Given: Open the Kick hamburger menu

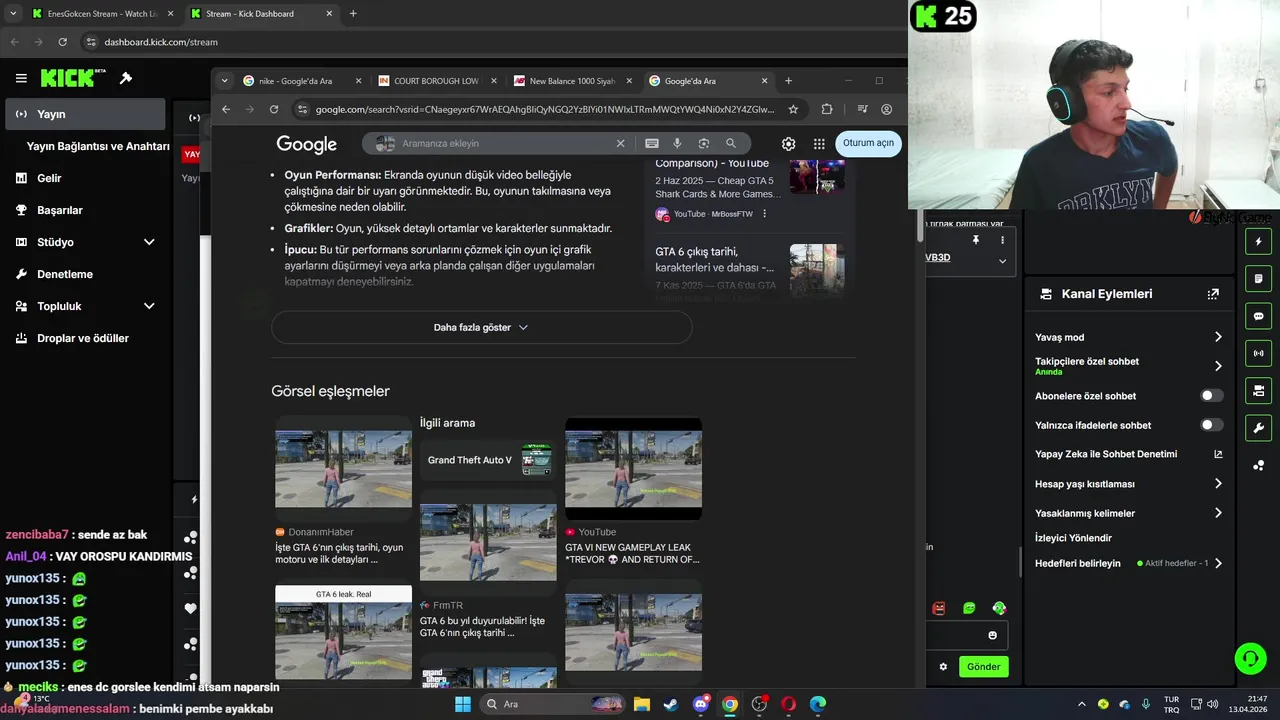Looking at the screenshot, I should [21, 78].
